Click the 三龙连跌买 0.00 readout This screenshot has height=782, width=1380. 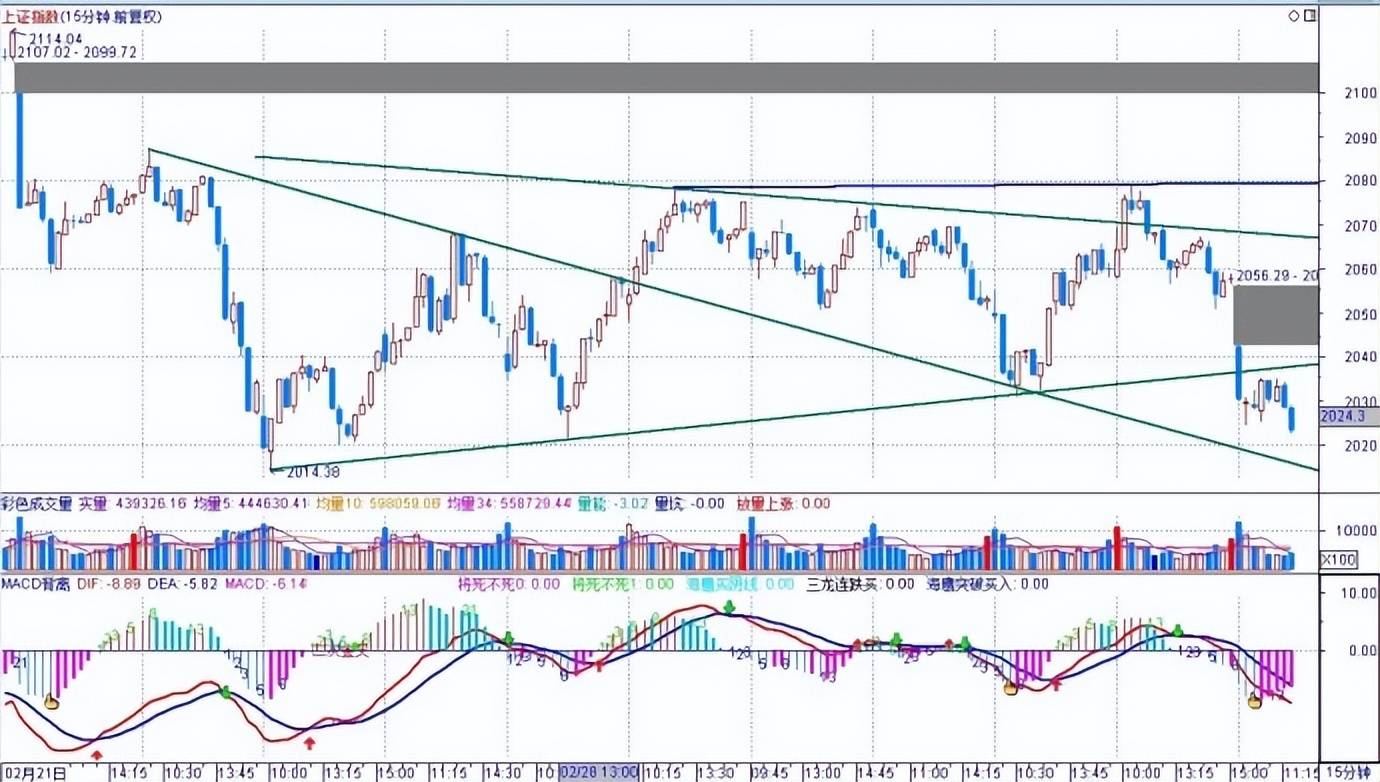pos(860,583)
